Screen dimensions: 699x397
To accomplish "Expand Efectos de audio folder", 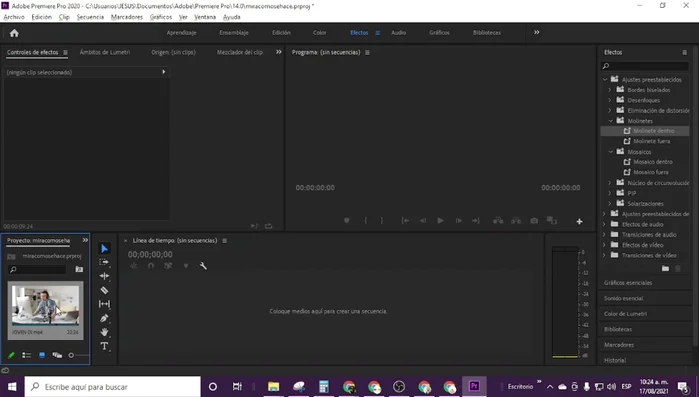I will pyautogui.click(x=605, y=224).
